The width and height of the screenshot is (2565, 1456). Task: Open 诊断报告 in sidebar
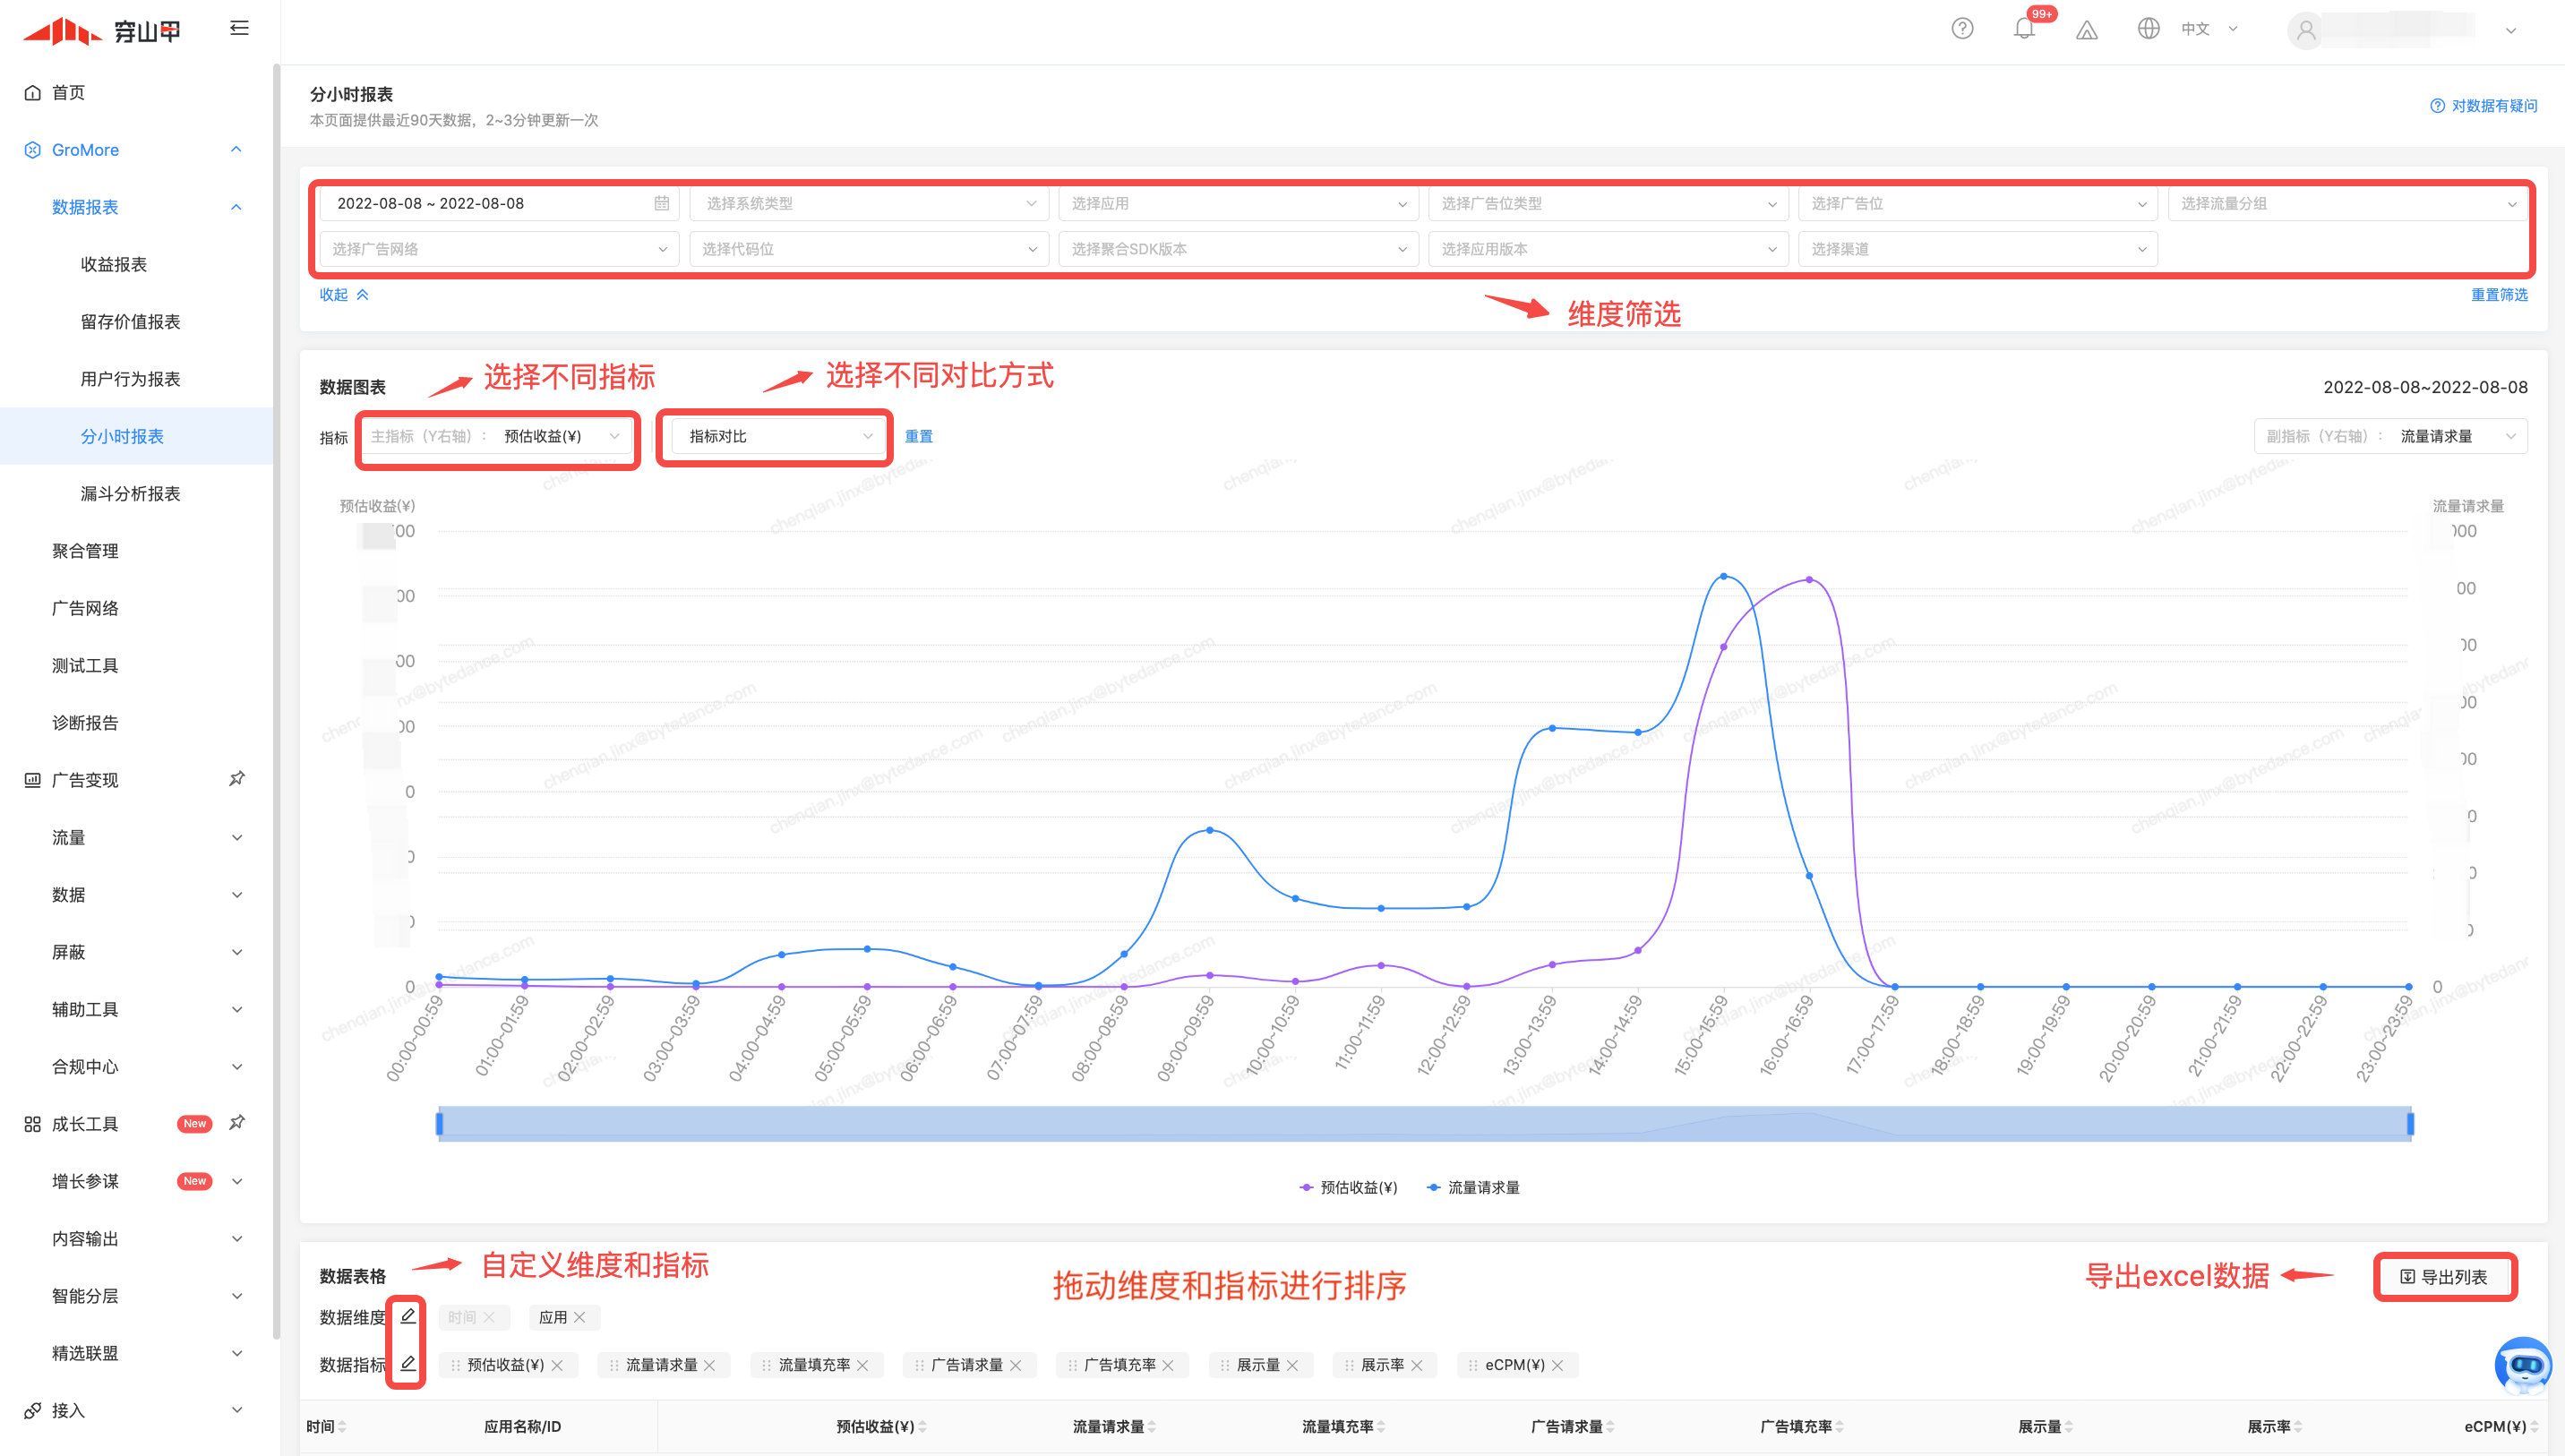point(85,722)
